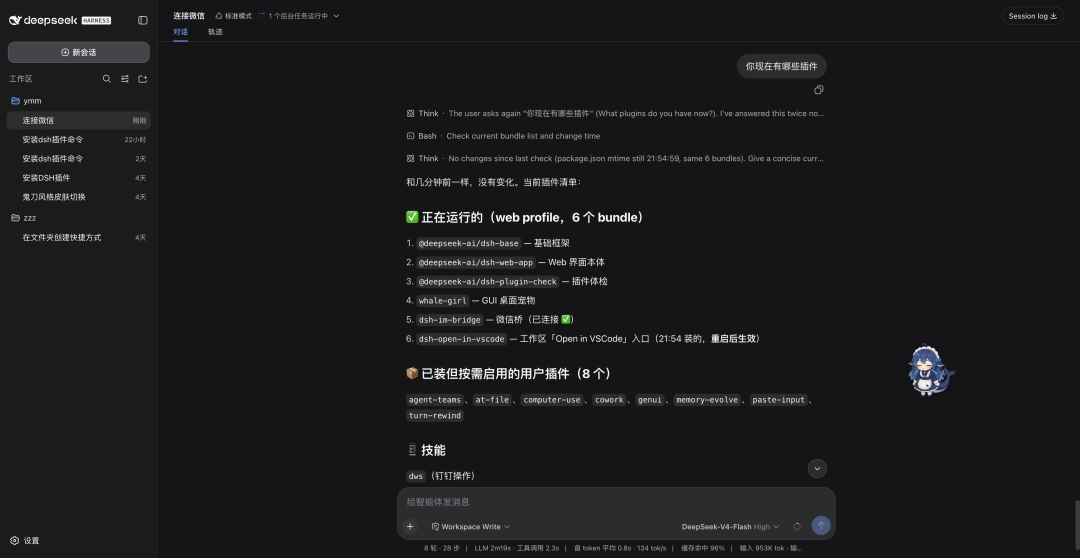Click the memory-evolve plugin tag

[707, 400]
